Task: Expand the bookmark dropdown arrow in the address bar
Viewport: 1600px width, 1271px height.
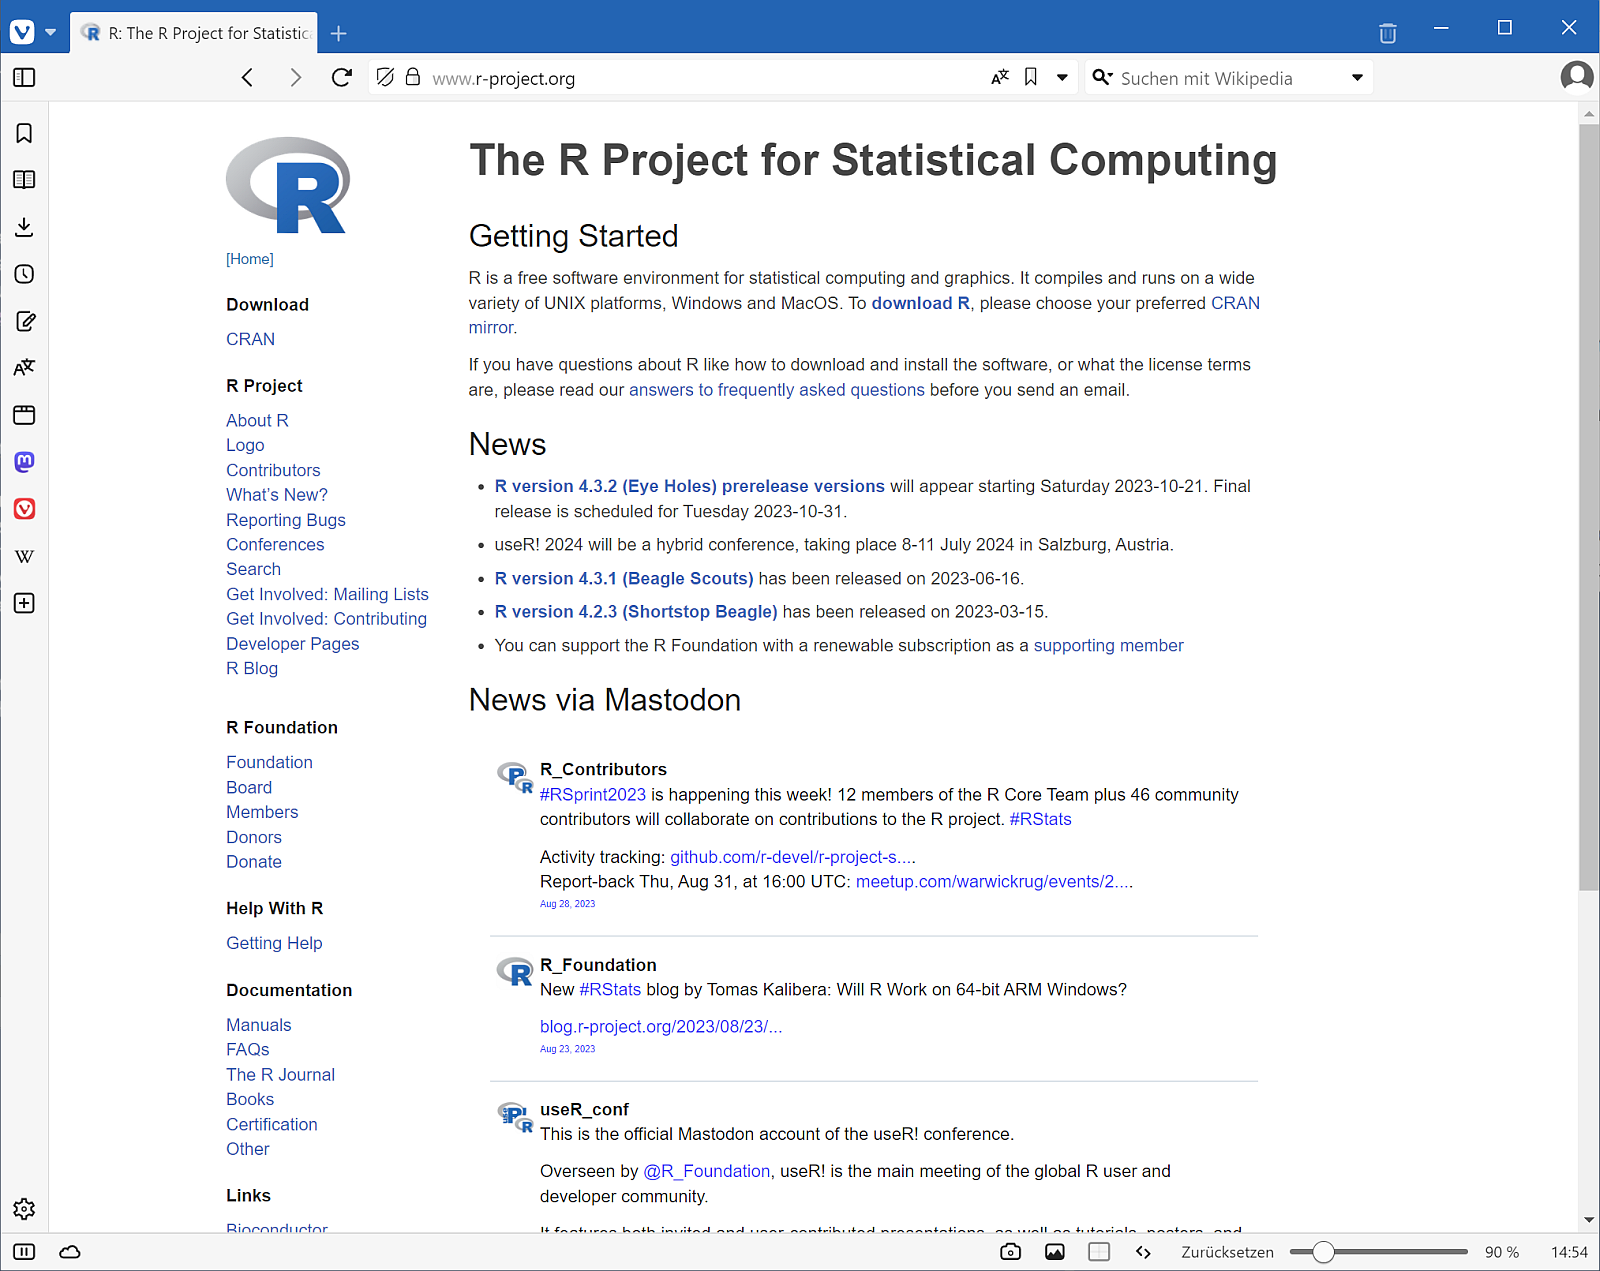Action: tap(1062, 78)
